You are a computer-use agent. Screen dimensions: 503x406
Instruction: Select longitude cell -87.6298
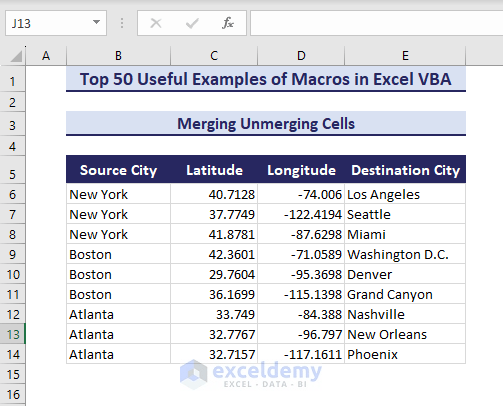click(x=301, y=234)
